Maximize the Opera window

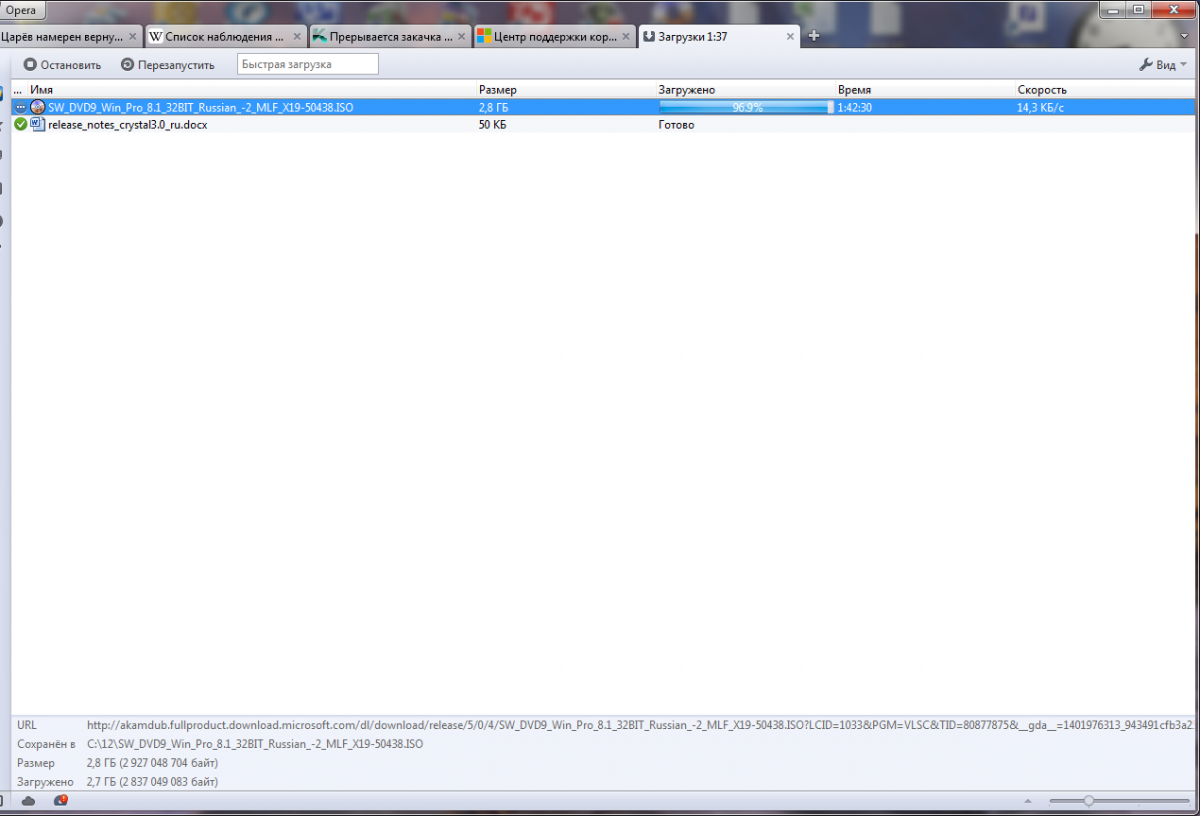[1139, 9]
